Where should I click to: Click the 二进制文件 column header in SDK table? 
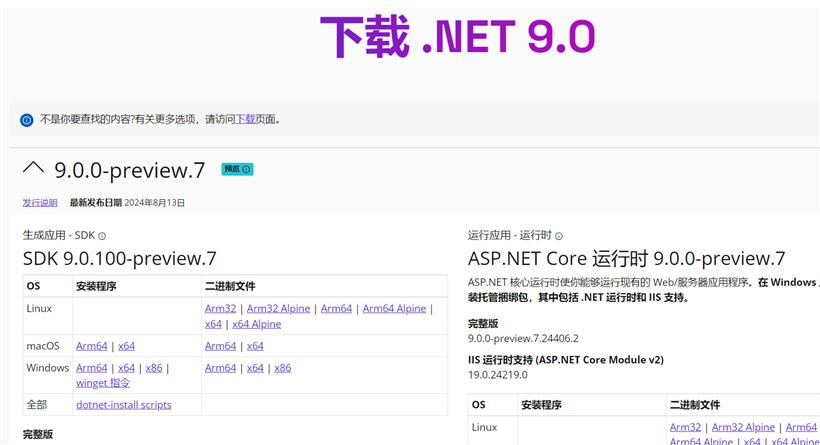pos(230,287)
